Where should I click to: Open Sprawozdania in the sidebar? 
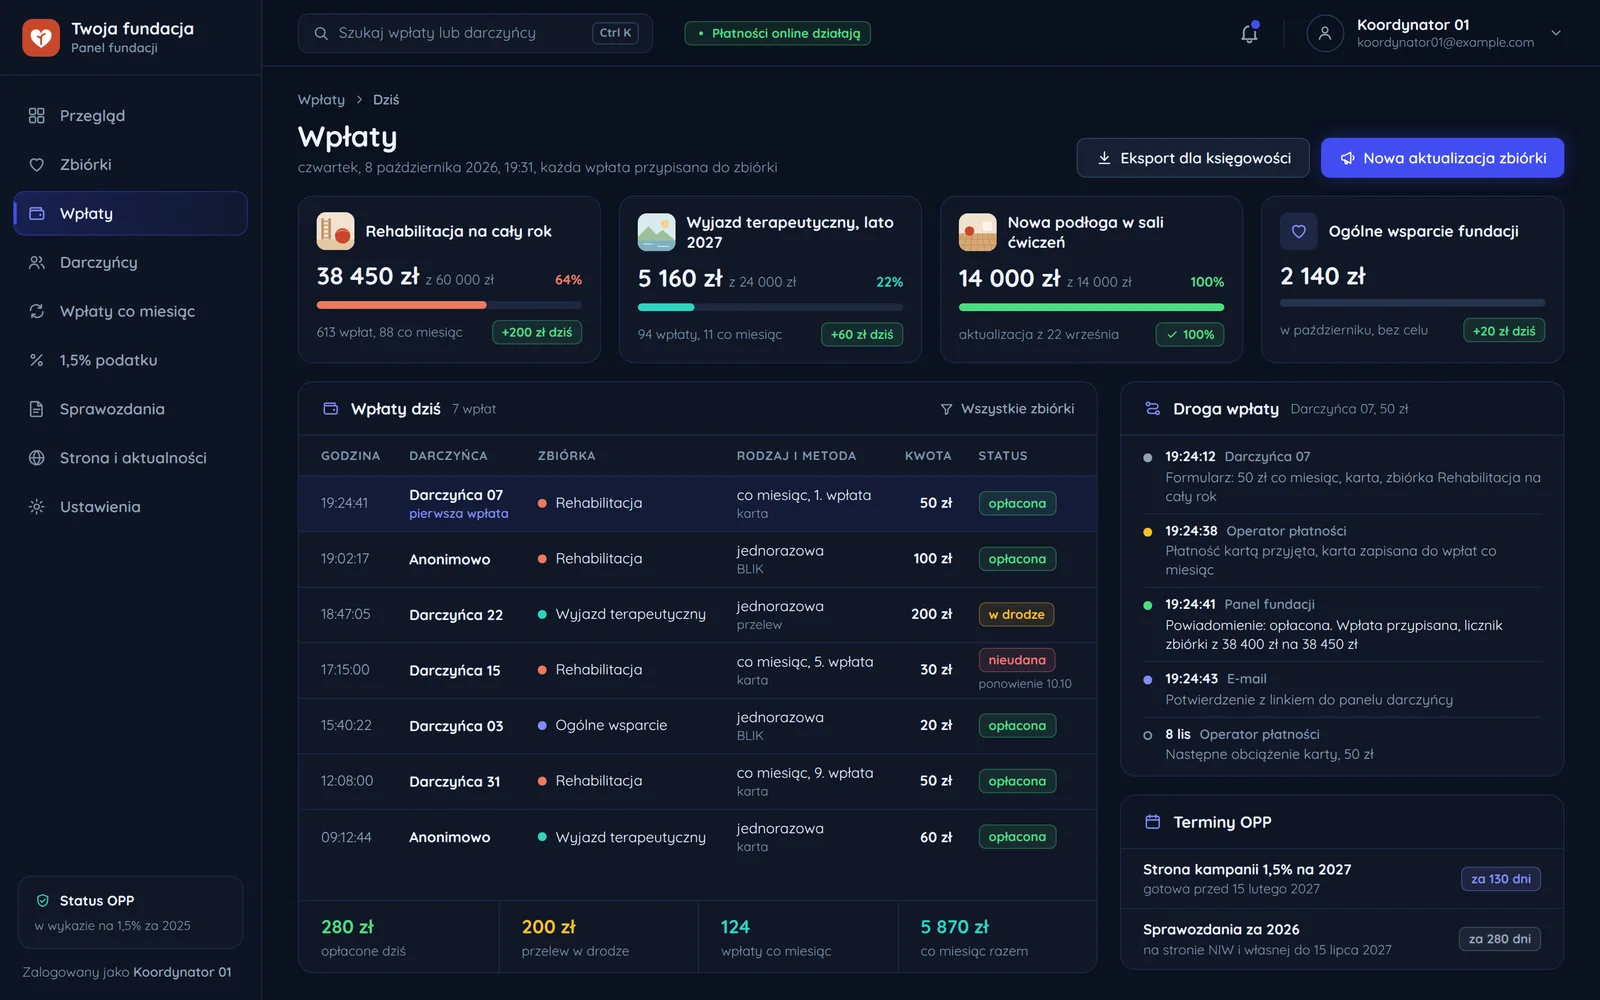(x=131, y=409)
